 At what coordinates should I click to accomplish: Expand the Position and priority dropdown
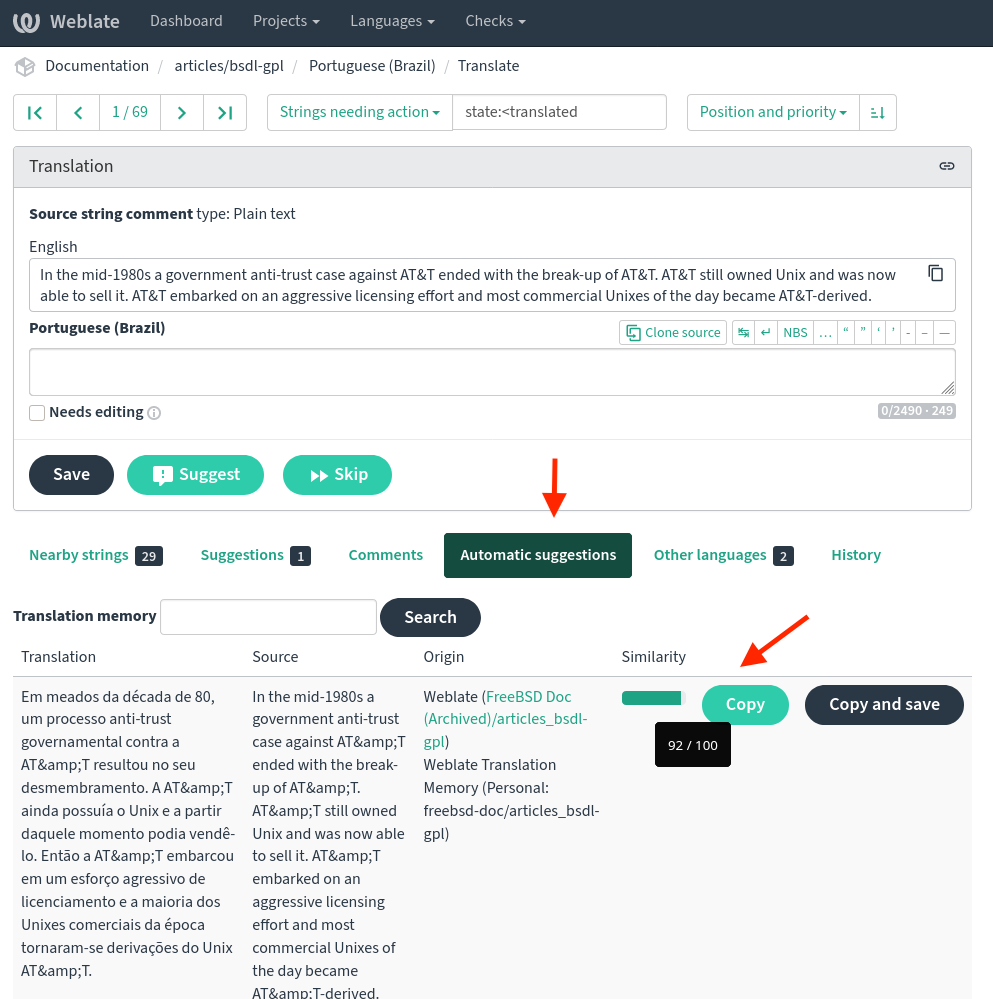[773, 113]
